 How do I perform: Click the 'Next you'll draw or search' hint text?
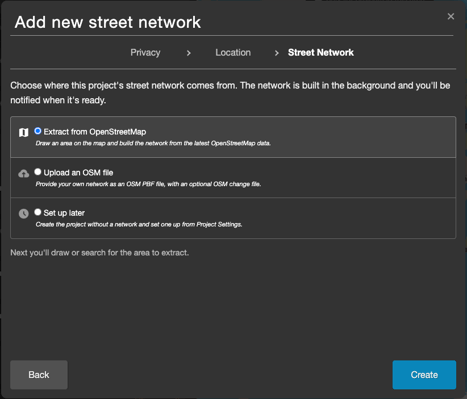point(99,253)
